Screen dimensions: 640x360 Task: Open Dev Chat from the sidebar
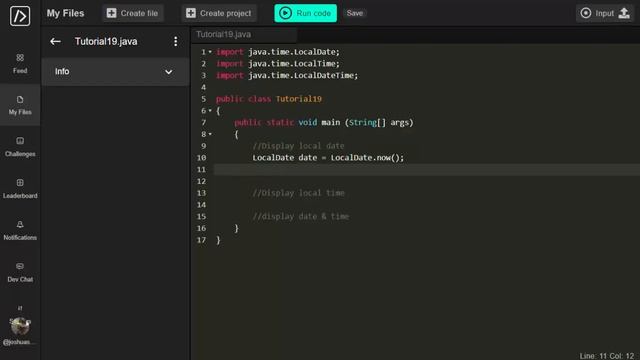click(x=20, y=272)
